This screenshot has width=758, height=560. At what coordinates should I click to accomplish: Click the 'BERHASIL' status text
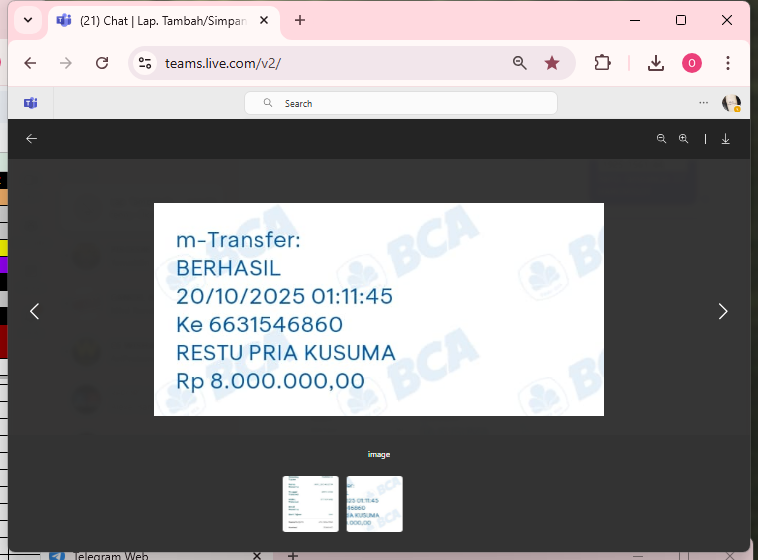point(228,268)
